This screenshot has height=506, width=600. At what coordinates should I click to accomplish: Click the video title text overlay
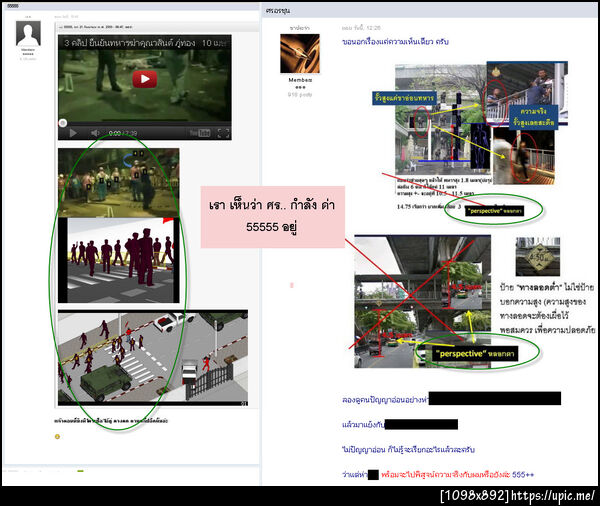[145, 43]
